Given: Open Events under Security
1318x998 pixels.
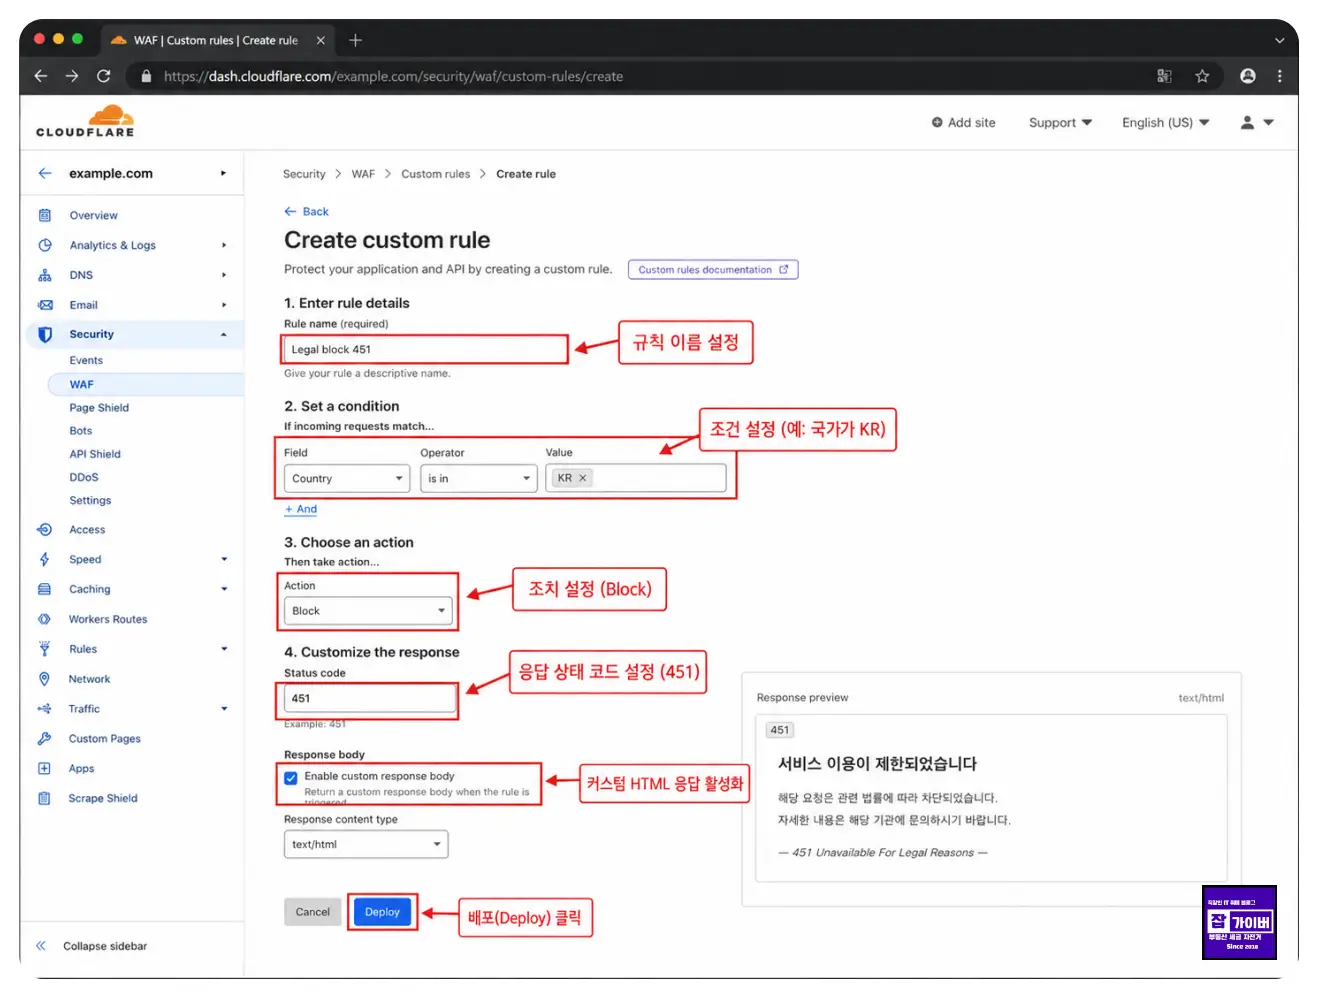Looking at the screenshot, I should (x=86, y=361).
